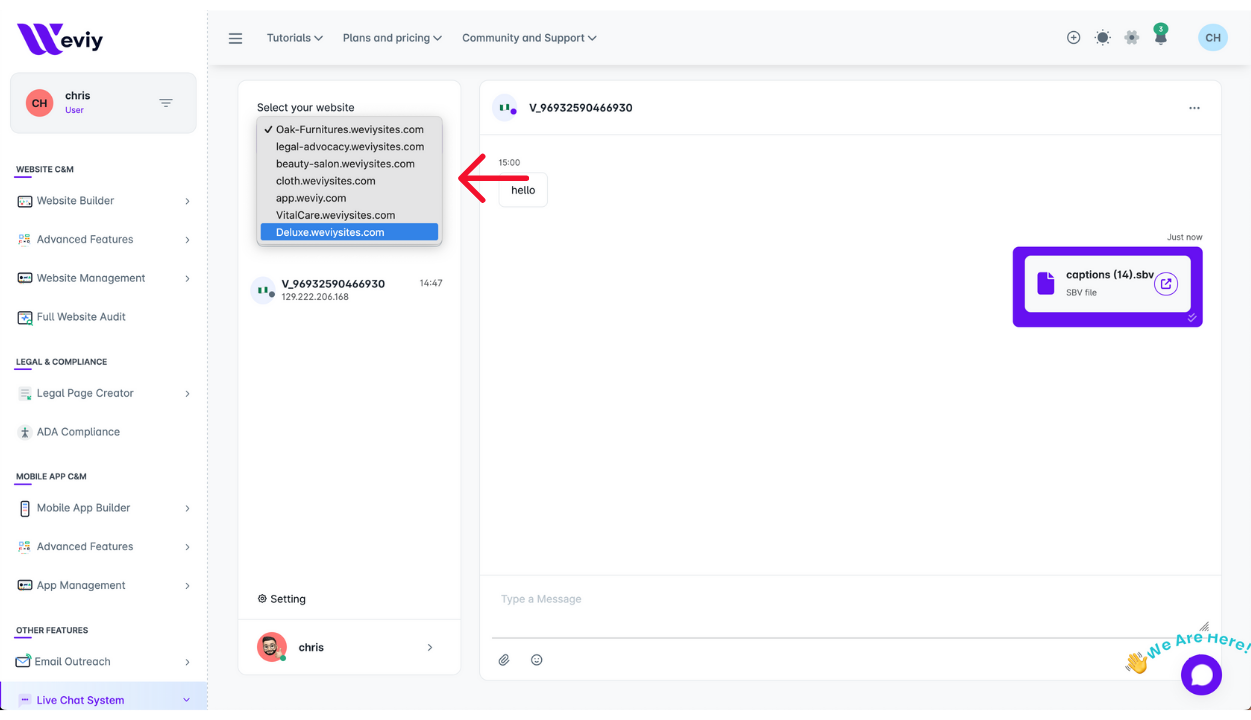Open the Full Website Audit link
The height and width of the screenshot is (720, 1251).
click(x=81, y=317)
